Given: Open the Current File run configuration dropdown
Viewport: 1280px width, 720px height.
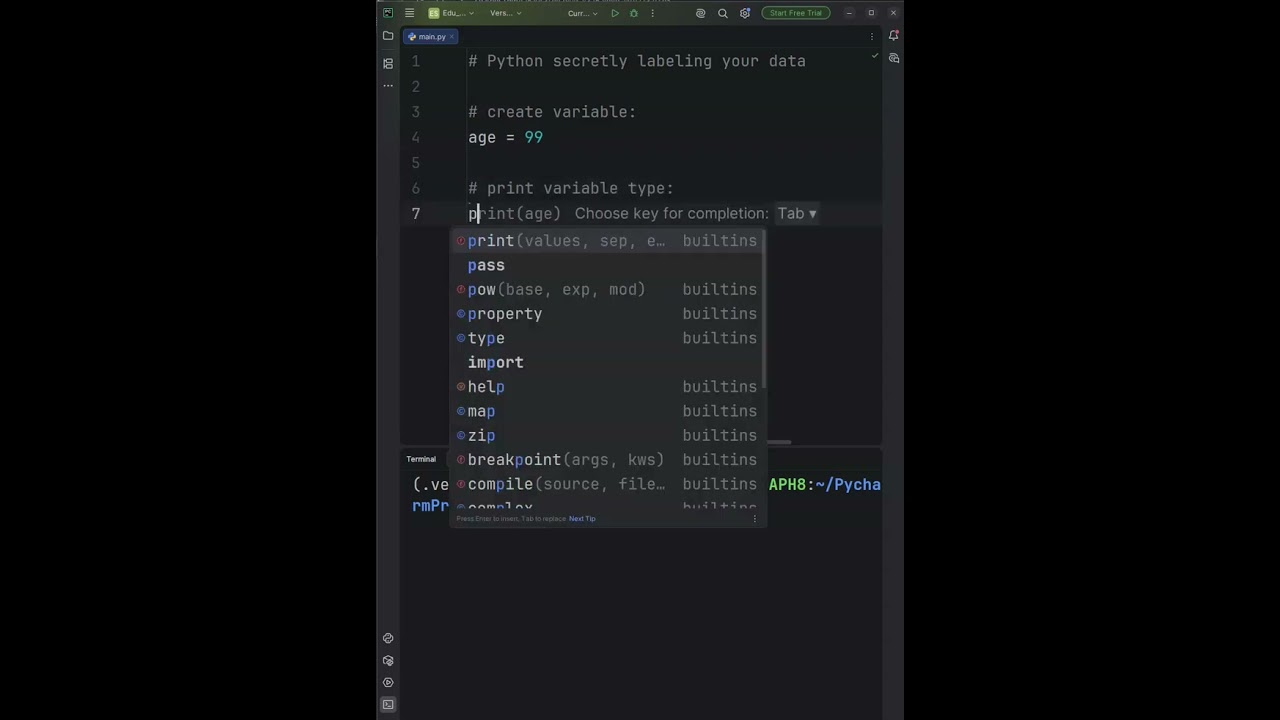Looking at the screenshot, I should (582, 13).
